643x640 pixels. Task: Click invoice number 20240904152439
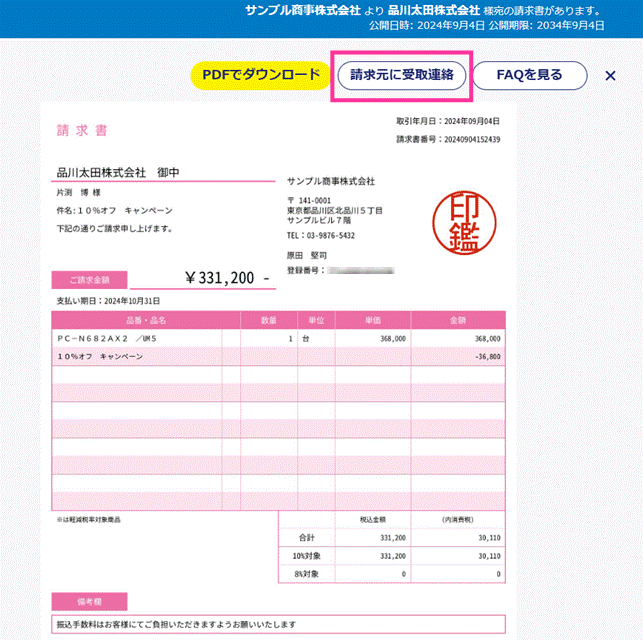pyautogui.click(x=472, y=139)
